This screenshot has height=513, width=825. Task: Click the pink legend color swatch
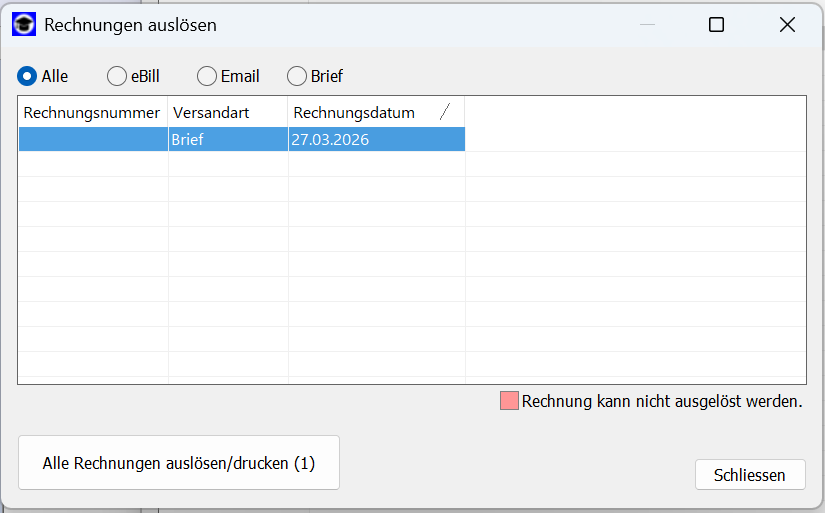click(x=509, y=401)
